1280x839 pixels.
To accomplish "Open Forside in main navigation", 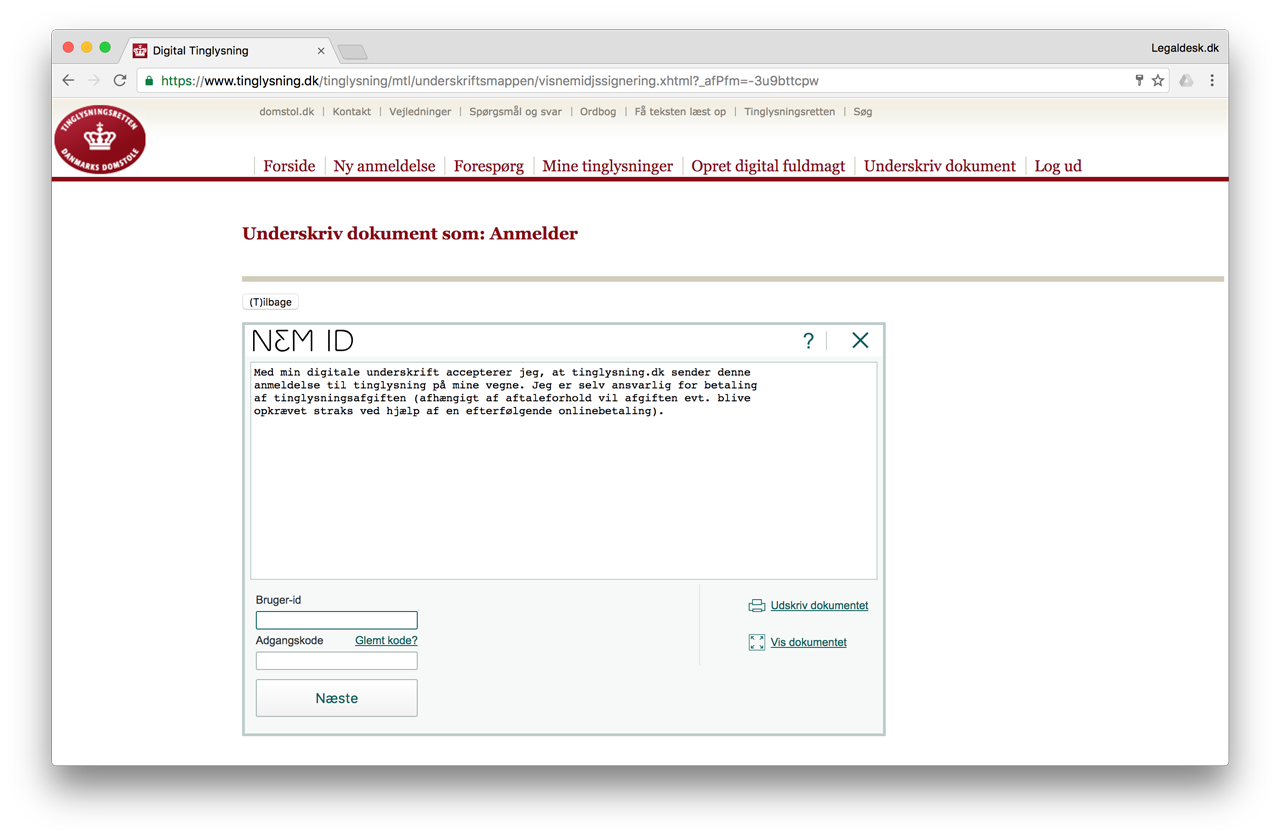I will (289, 166).
